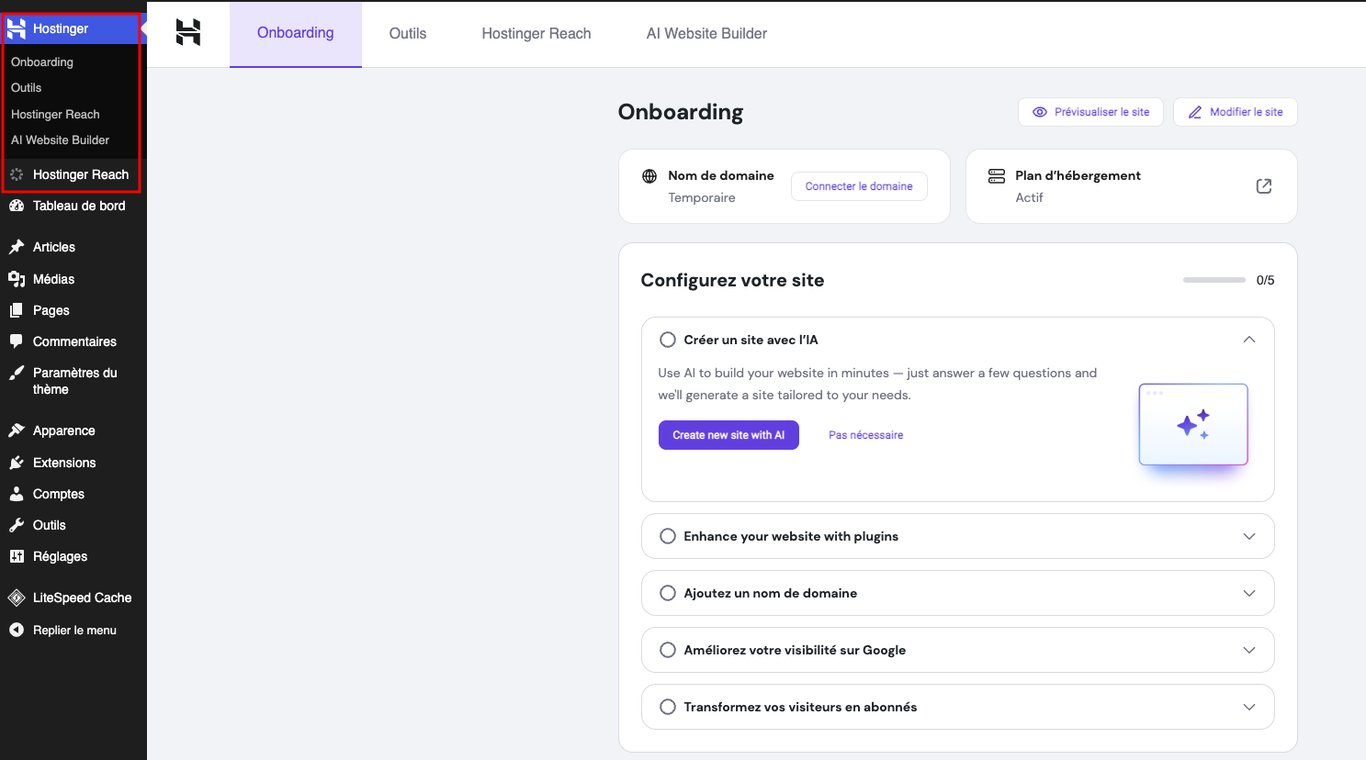
Task: Click the 0/5 setup progress bar
Action: pos(1214,280)
